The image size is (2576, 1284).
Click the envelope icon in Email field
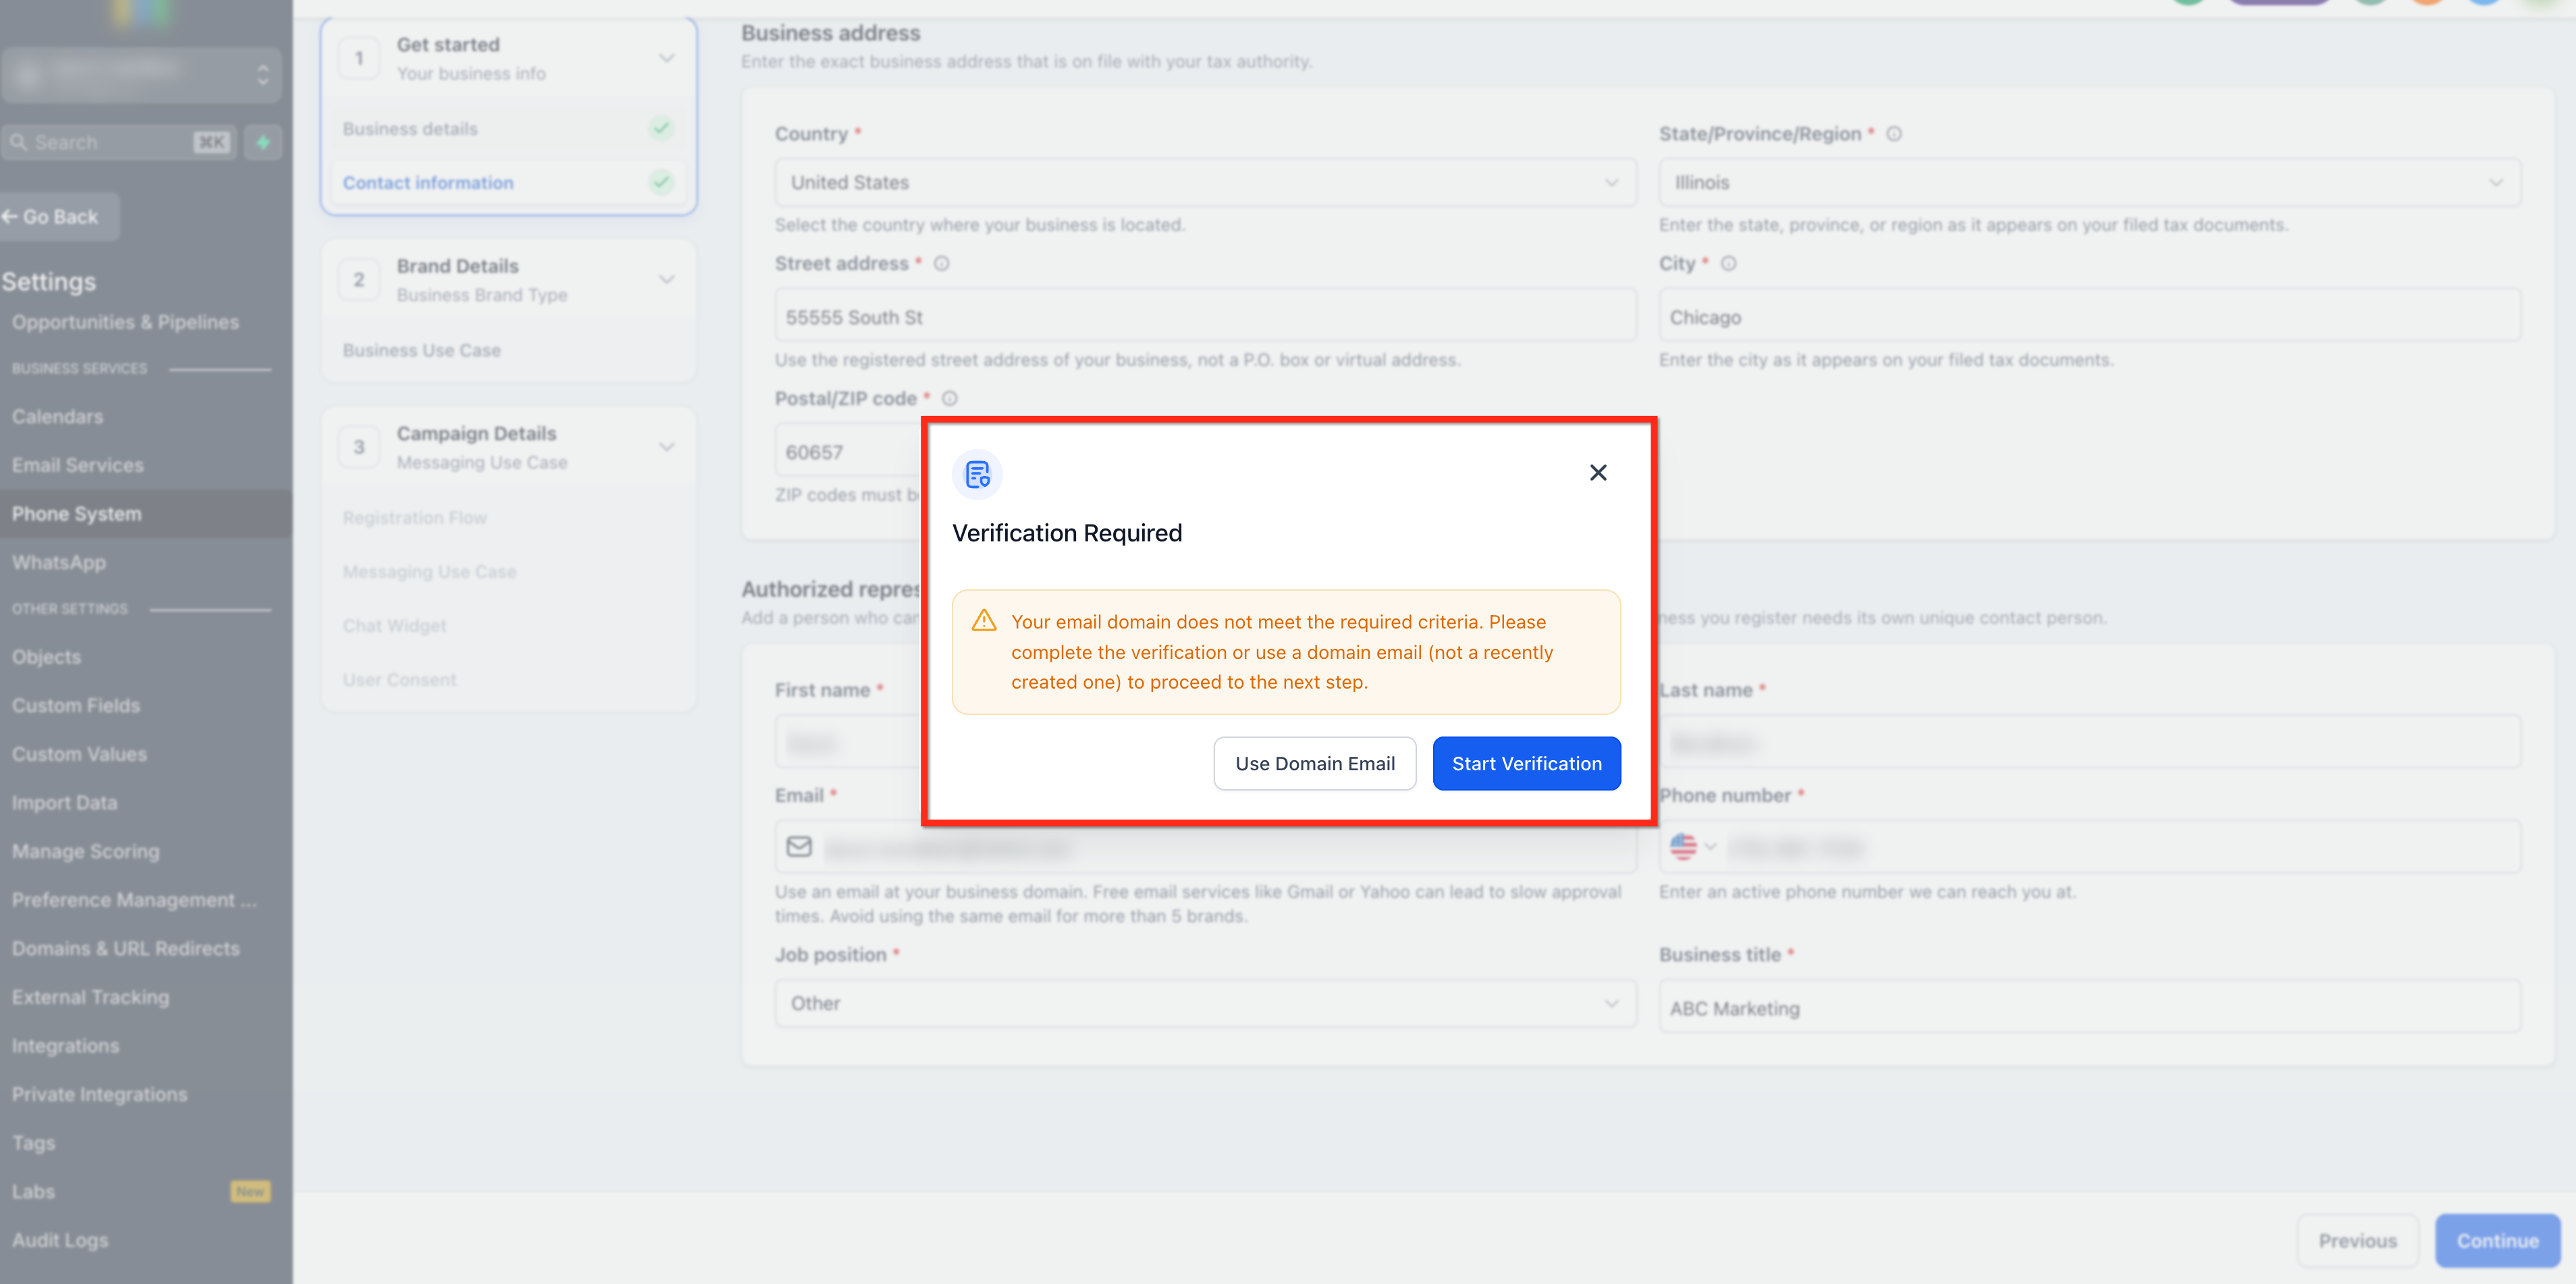(x=798, y=847)
